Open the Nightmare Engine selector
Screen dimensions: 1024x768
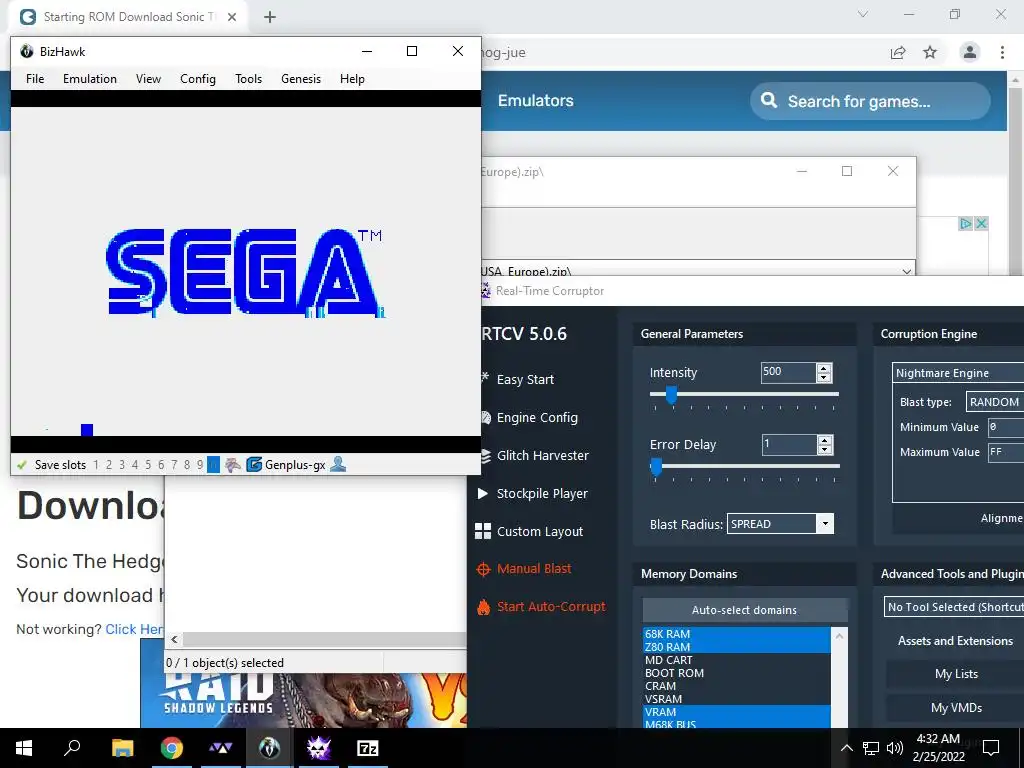click(958, 373)
